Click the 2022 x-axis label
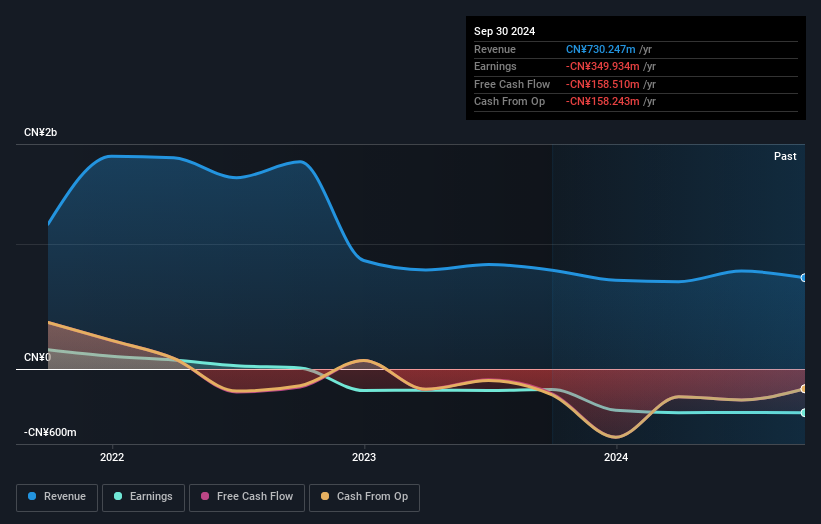The width and height of the screenshot is (821, 524). (112, 458)
